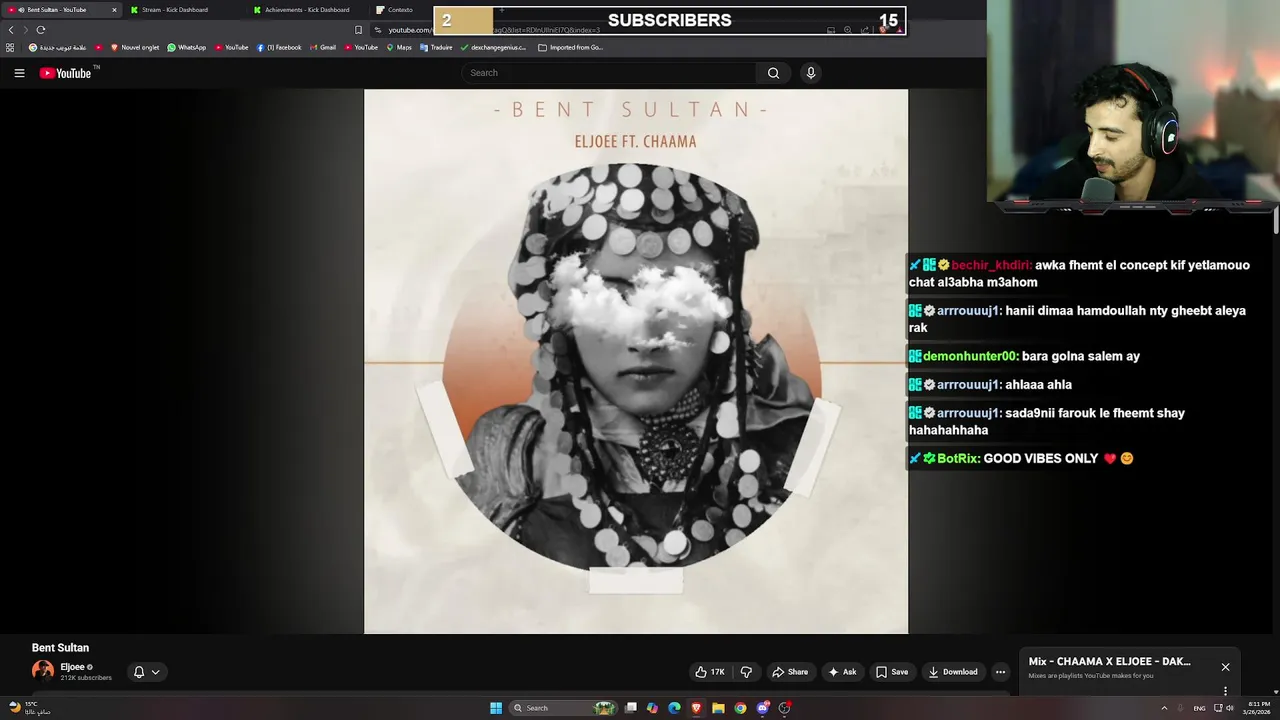This screenshot has height=720, width=1280.
Task: Launch Copilot from the taskbar
Action: pos(653,708)
